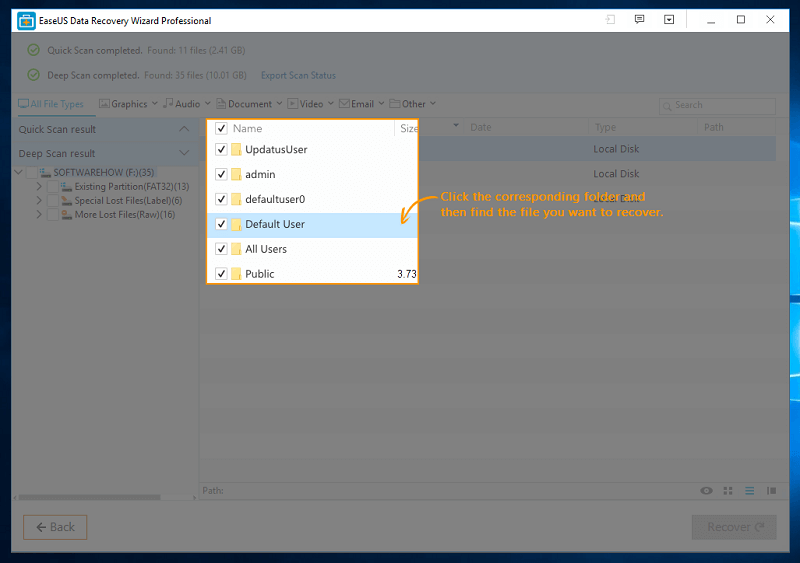Click the Special Lost Files icon
This screenshot has width=800, height=563.
pos(66,201)
